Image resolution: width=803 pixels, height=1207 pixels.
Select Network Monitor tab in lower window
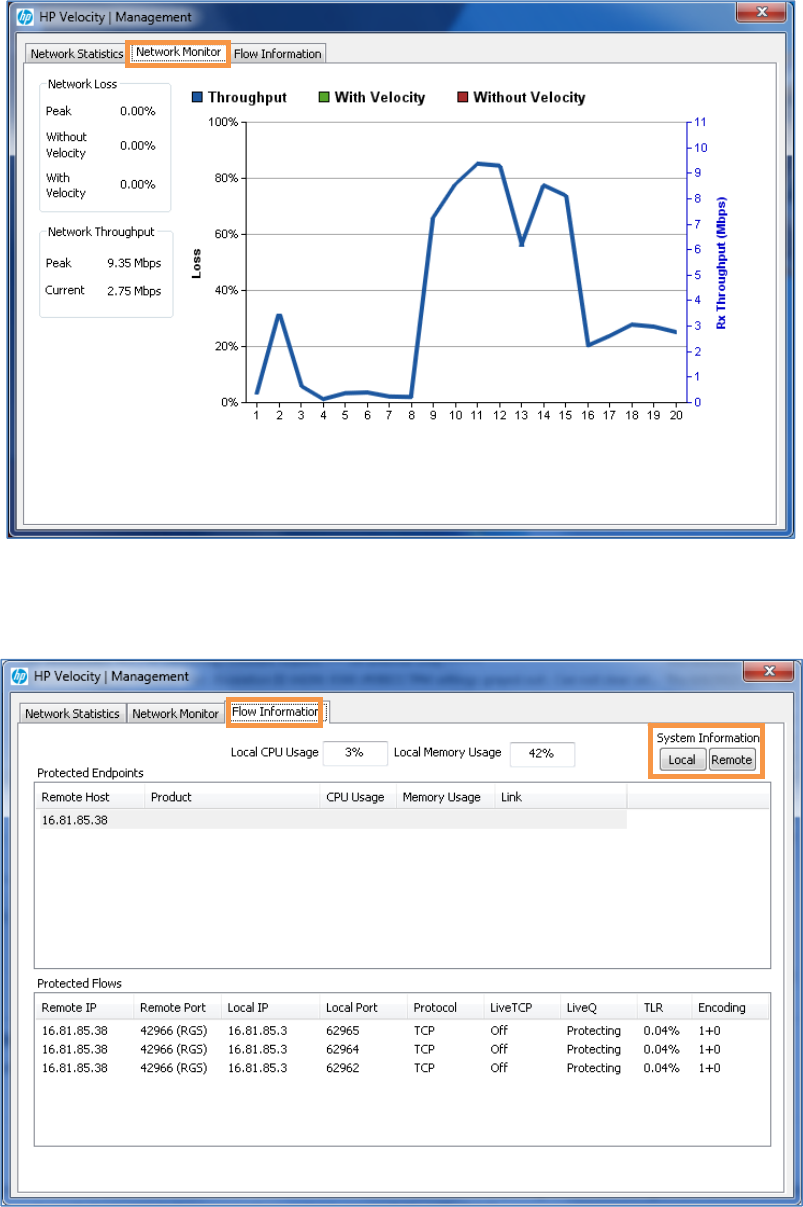pos(176,714)
